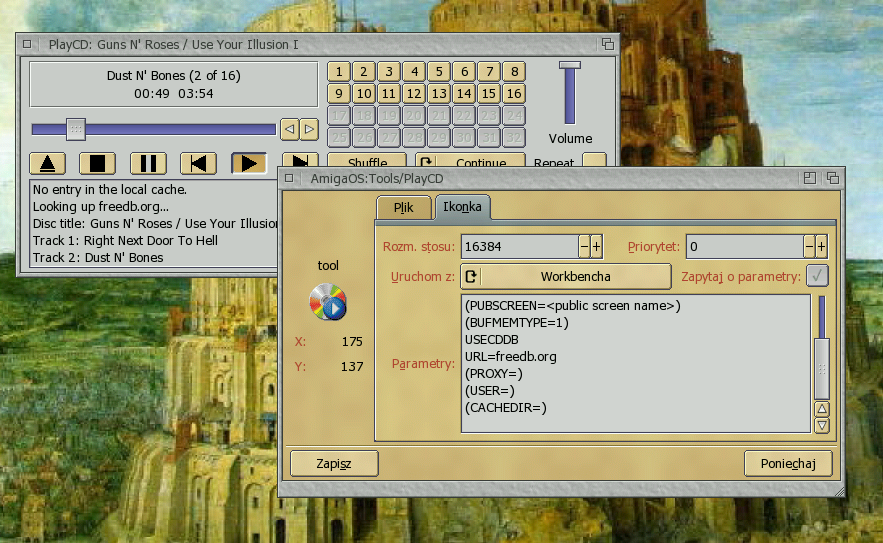Viewport: 883px width, 543px height.
Task: Decrease stack size with minus button
Action: 584,247
